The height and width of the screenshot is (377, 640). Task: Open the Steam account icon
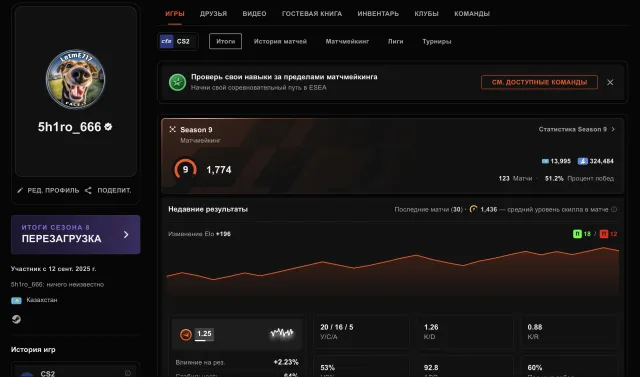click(x=16, y=319)
